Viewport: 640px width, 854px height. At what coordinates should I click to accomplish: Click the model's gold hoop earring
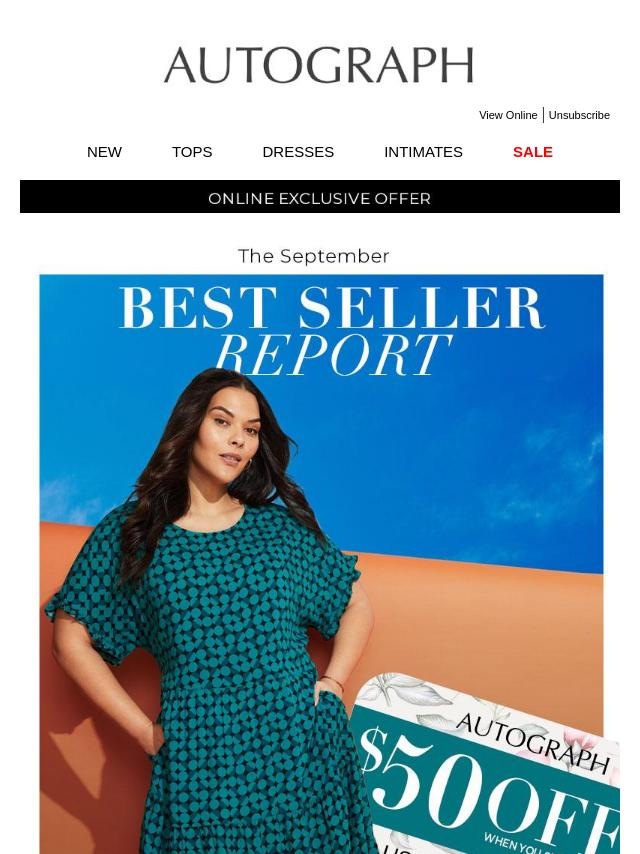pyautogui.click(x=251, y=464)
